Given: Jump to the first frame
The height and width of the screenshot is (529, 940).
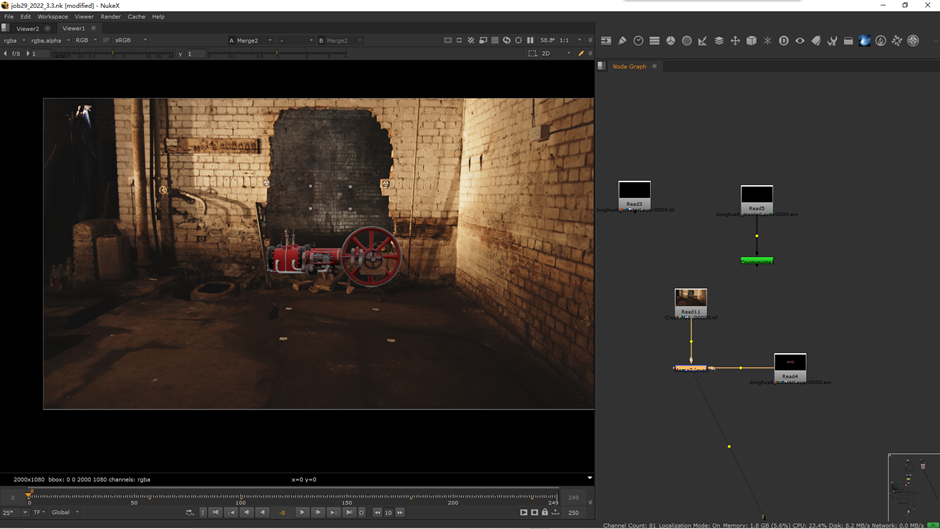Looking at the screenshot, I should click(215, 512).
